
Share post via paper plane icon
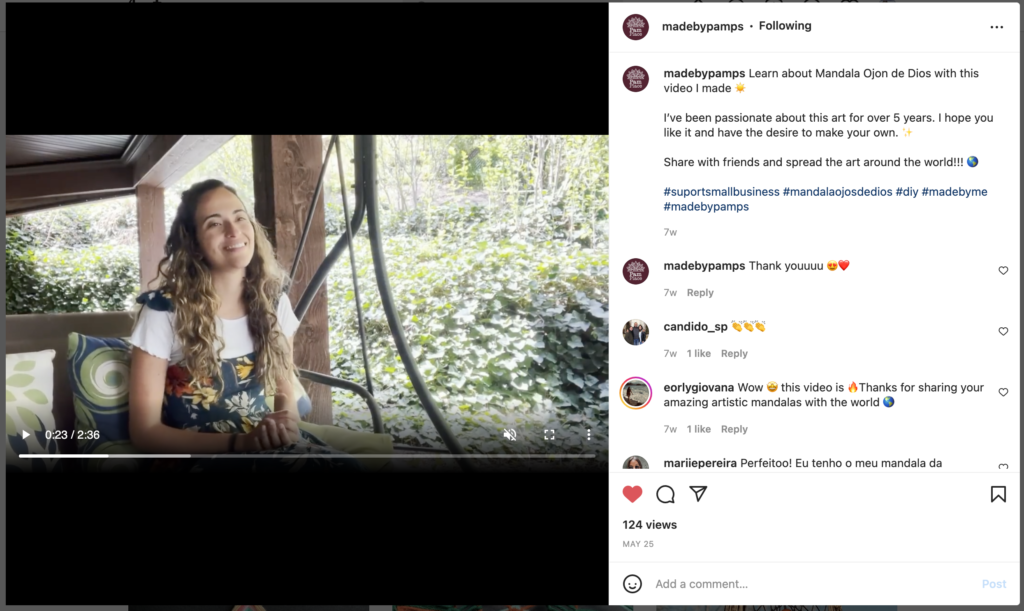click(x=698, y=494)
